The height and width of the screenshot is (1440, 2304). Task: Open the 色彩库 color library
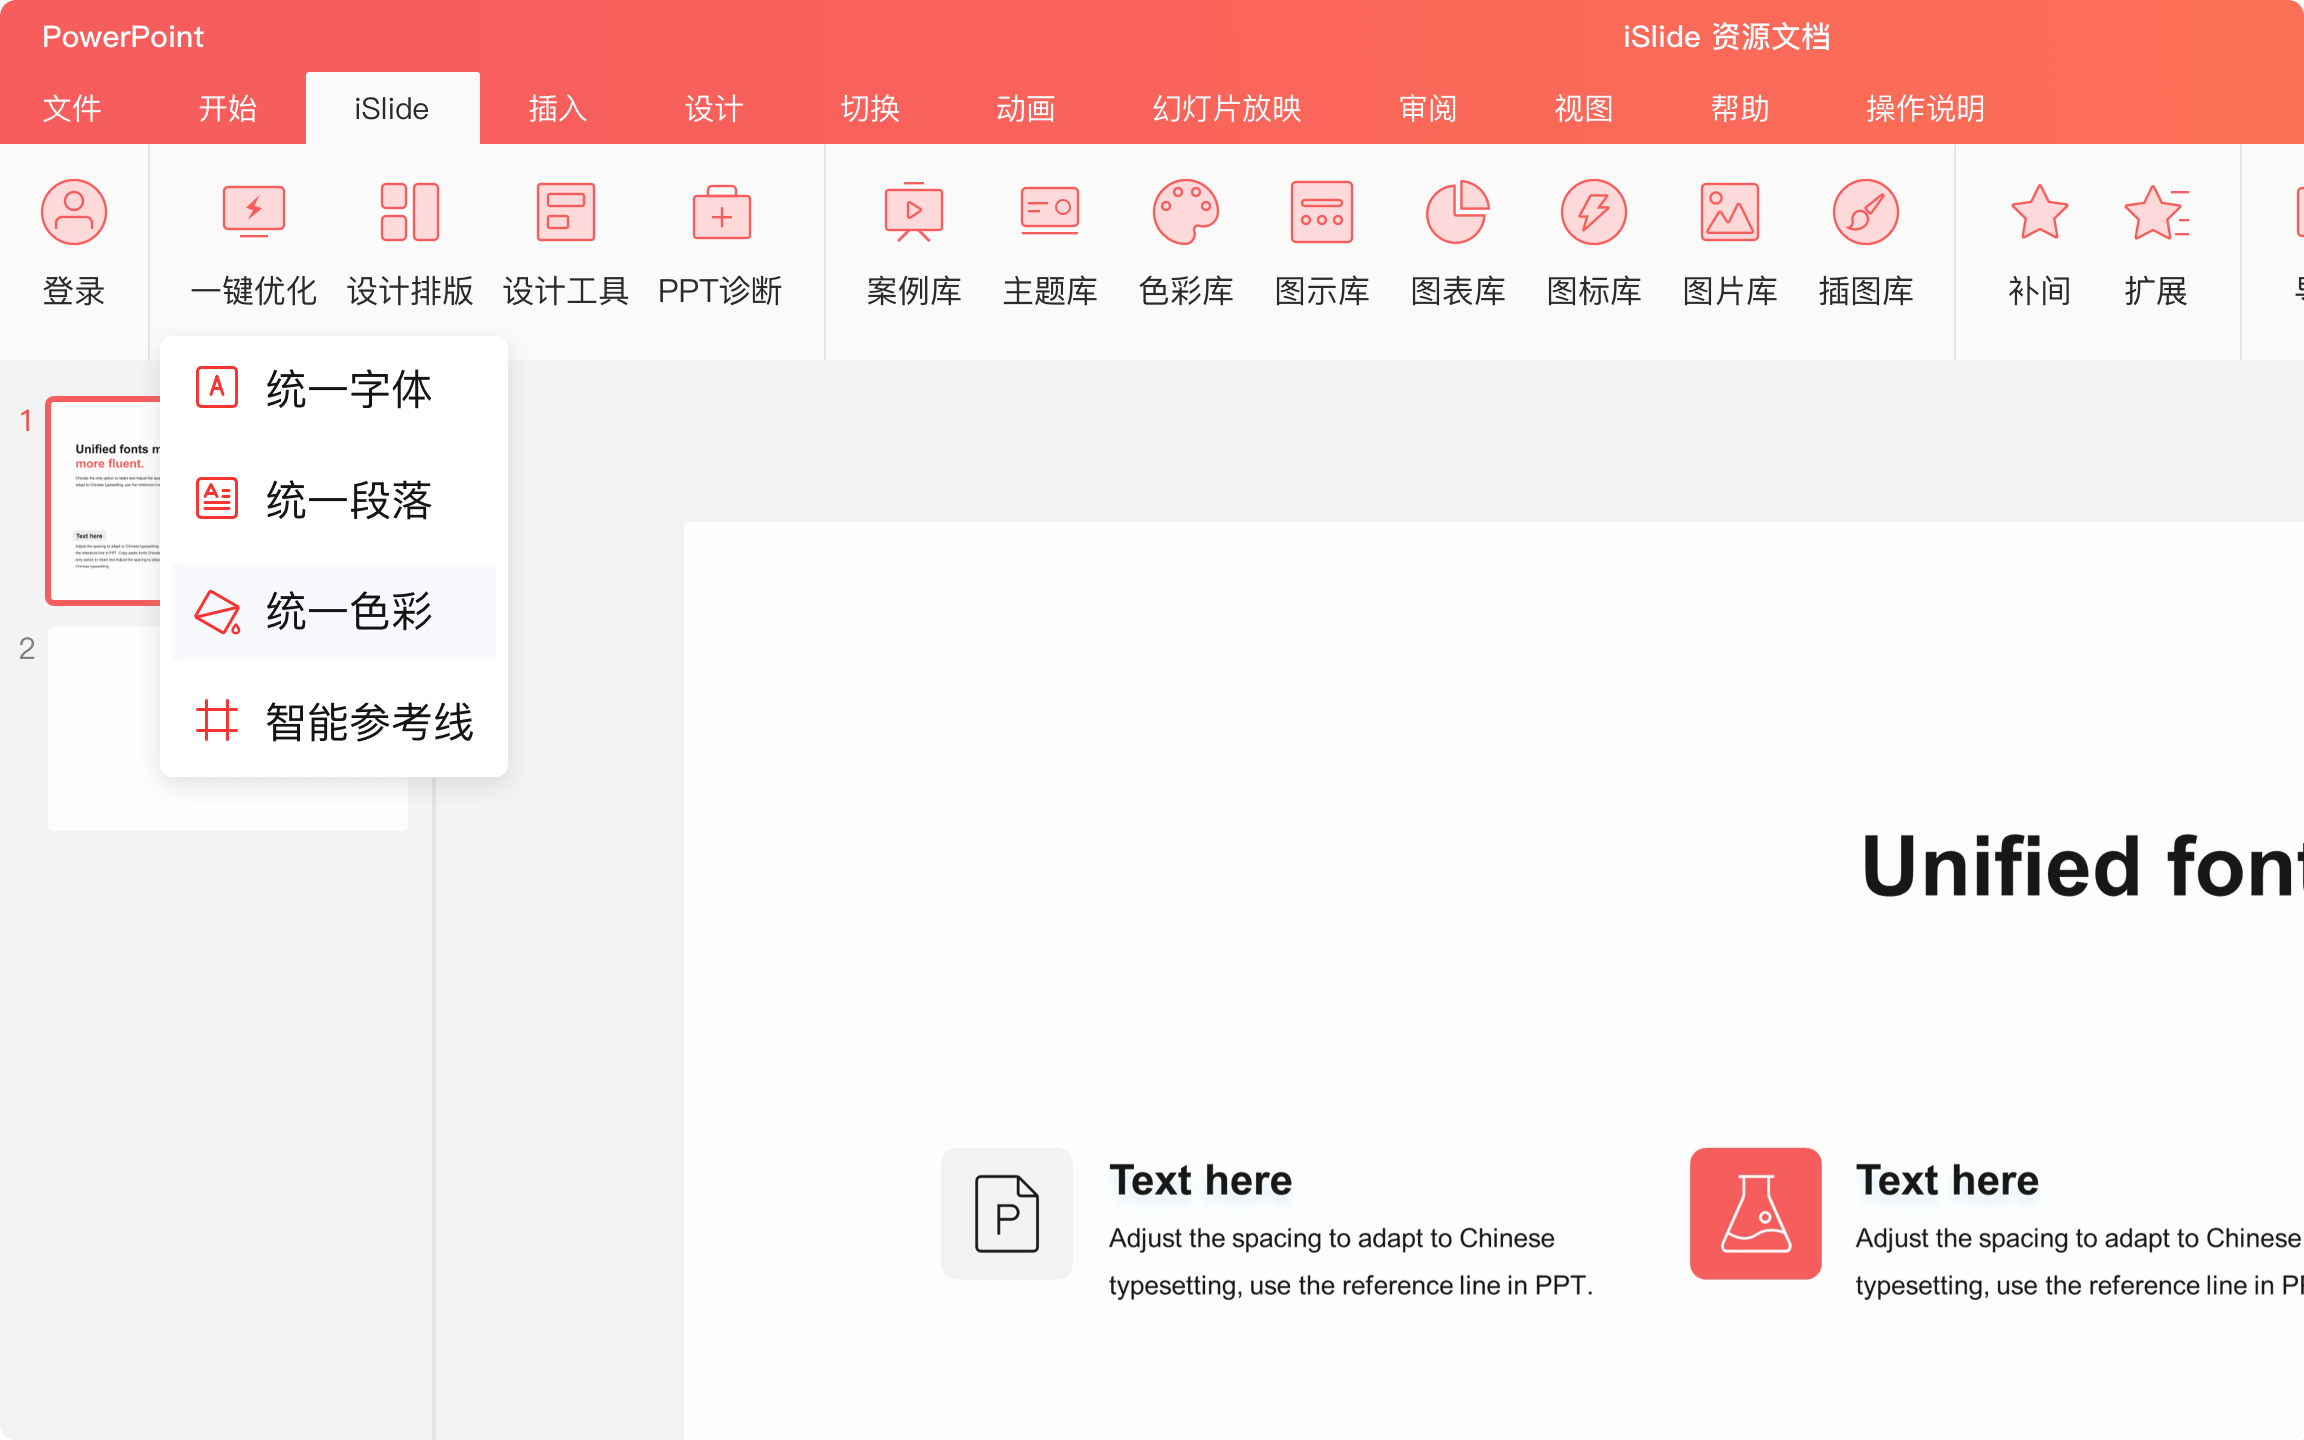coord(1185,245)
